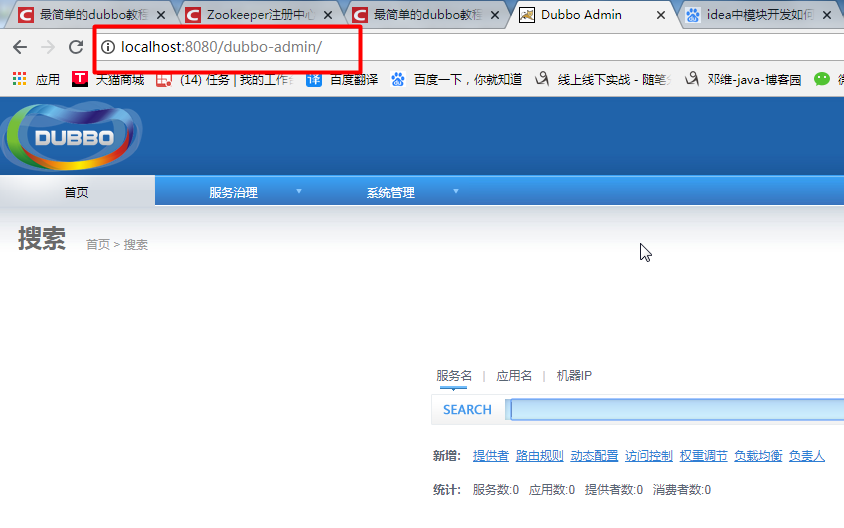Click the 提供者 add link

pyautogui.click(x=491, y=456)
